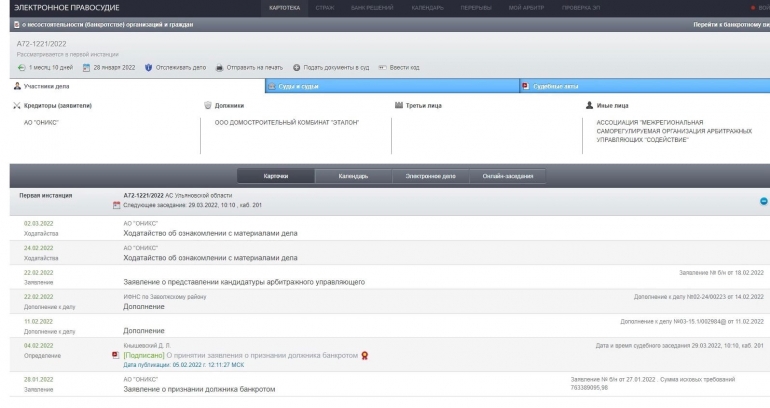Open the ruling О принятии заявления о признании должника банкротом
Screen dimensions: 770x408
pyautogui.click(x=260, y=355)
